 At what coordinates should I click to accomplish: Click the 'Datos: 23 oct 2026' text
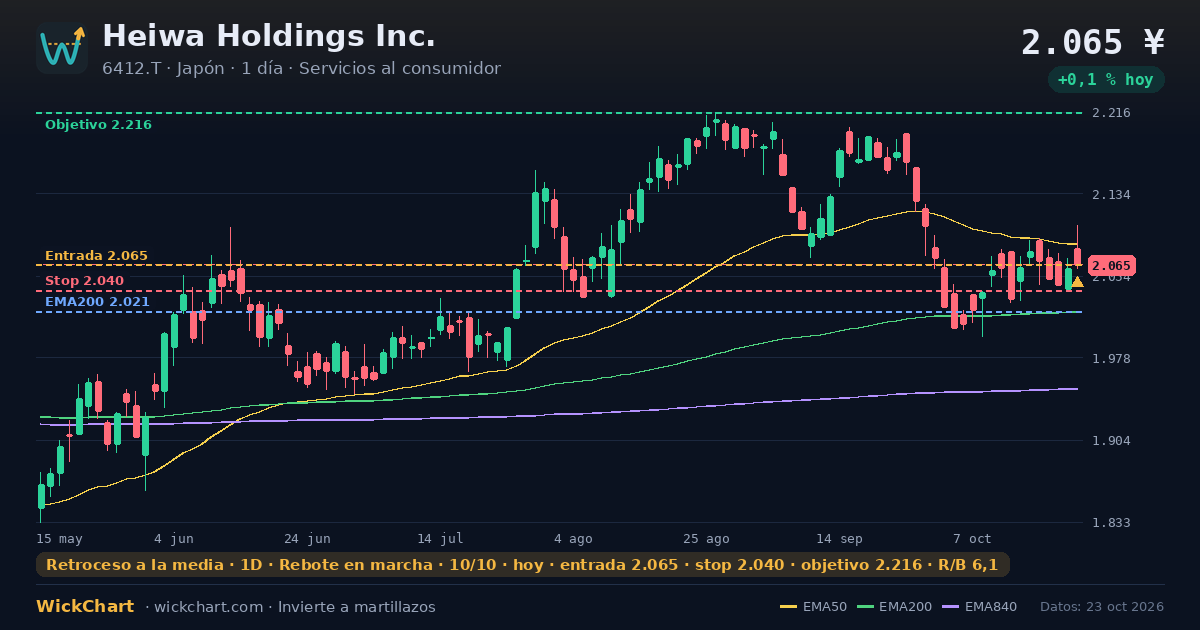point(1102,607)
